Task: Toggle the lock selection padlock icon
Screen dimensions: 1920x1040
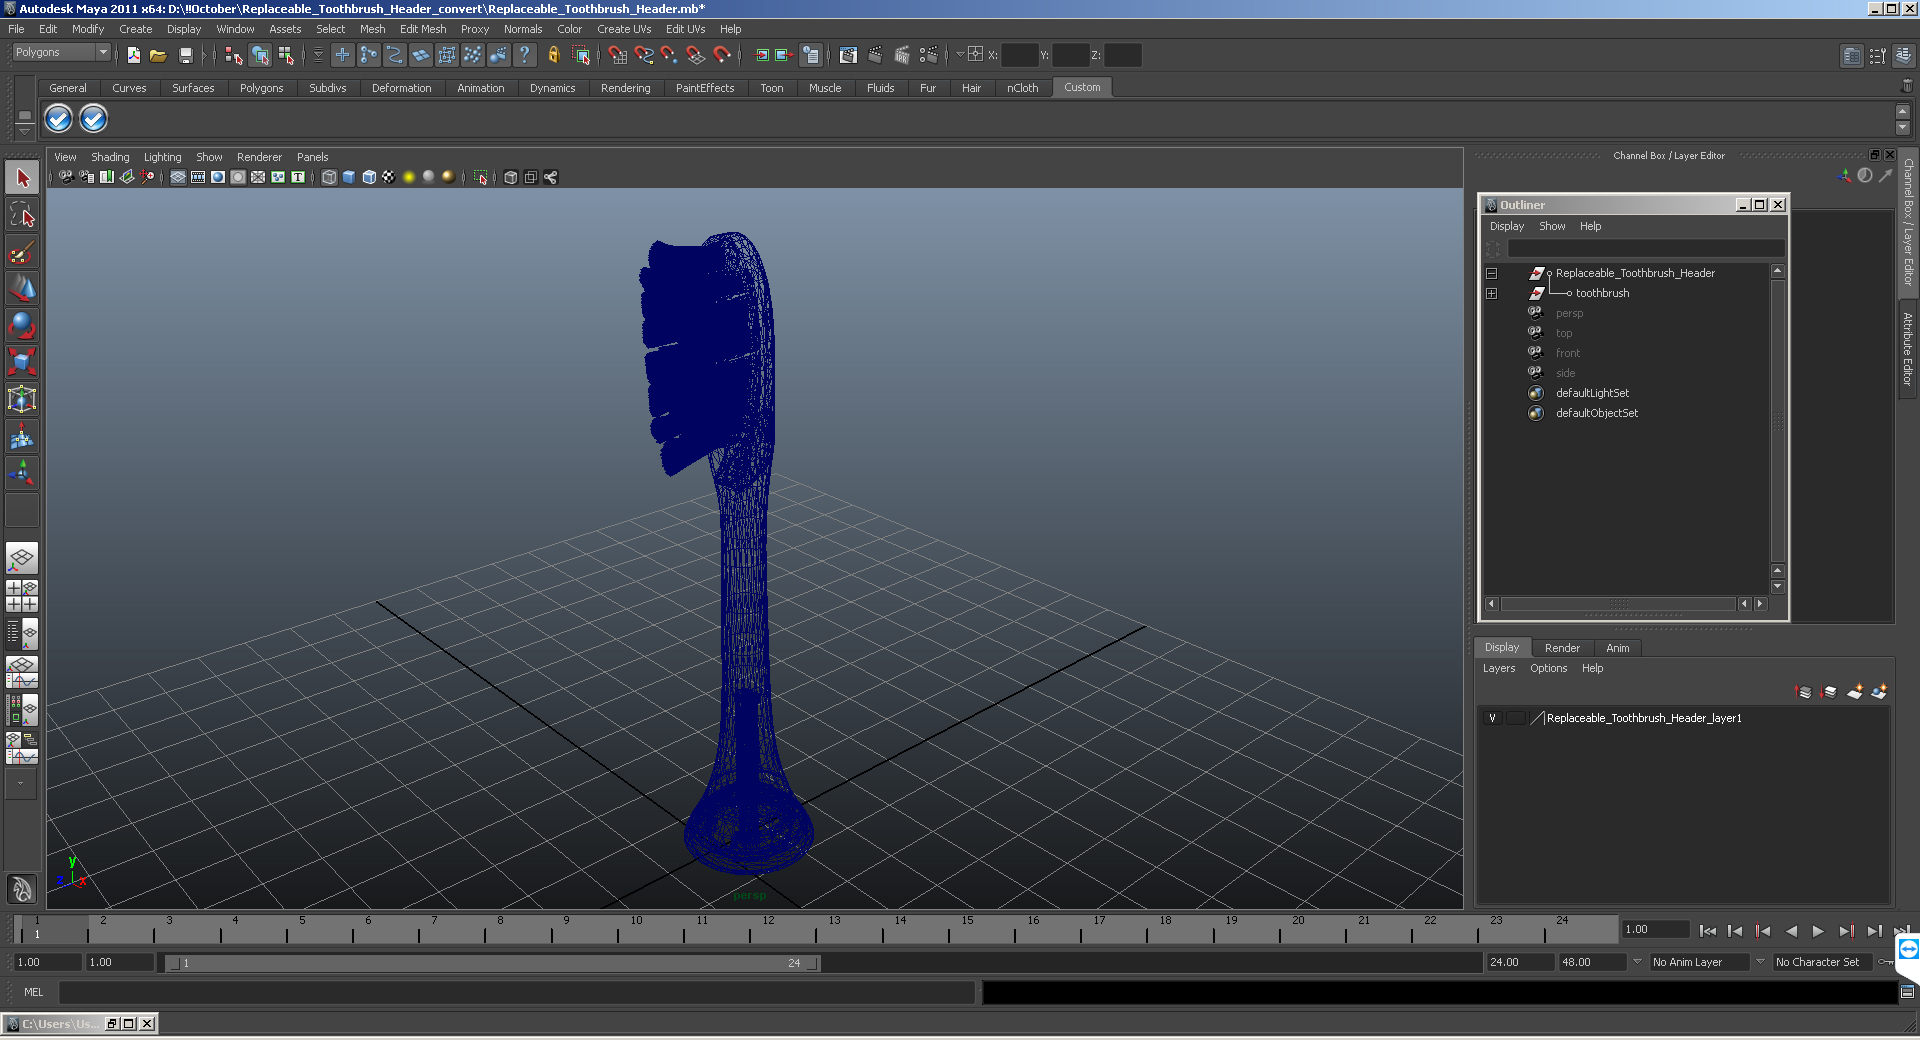Action: 553,55
